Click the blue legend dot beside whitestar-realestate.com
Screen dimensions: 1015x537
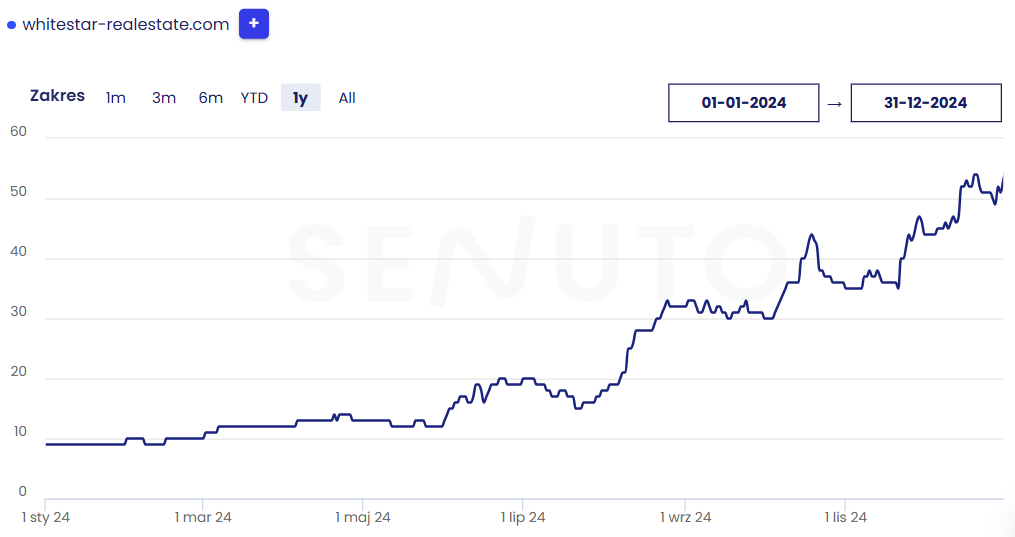(12, 25)
